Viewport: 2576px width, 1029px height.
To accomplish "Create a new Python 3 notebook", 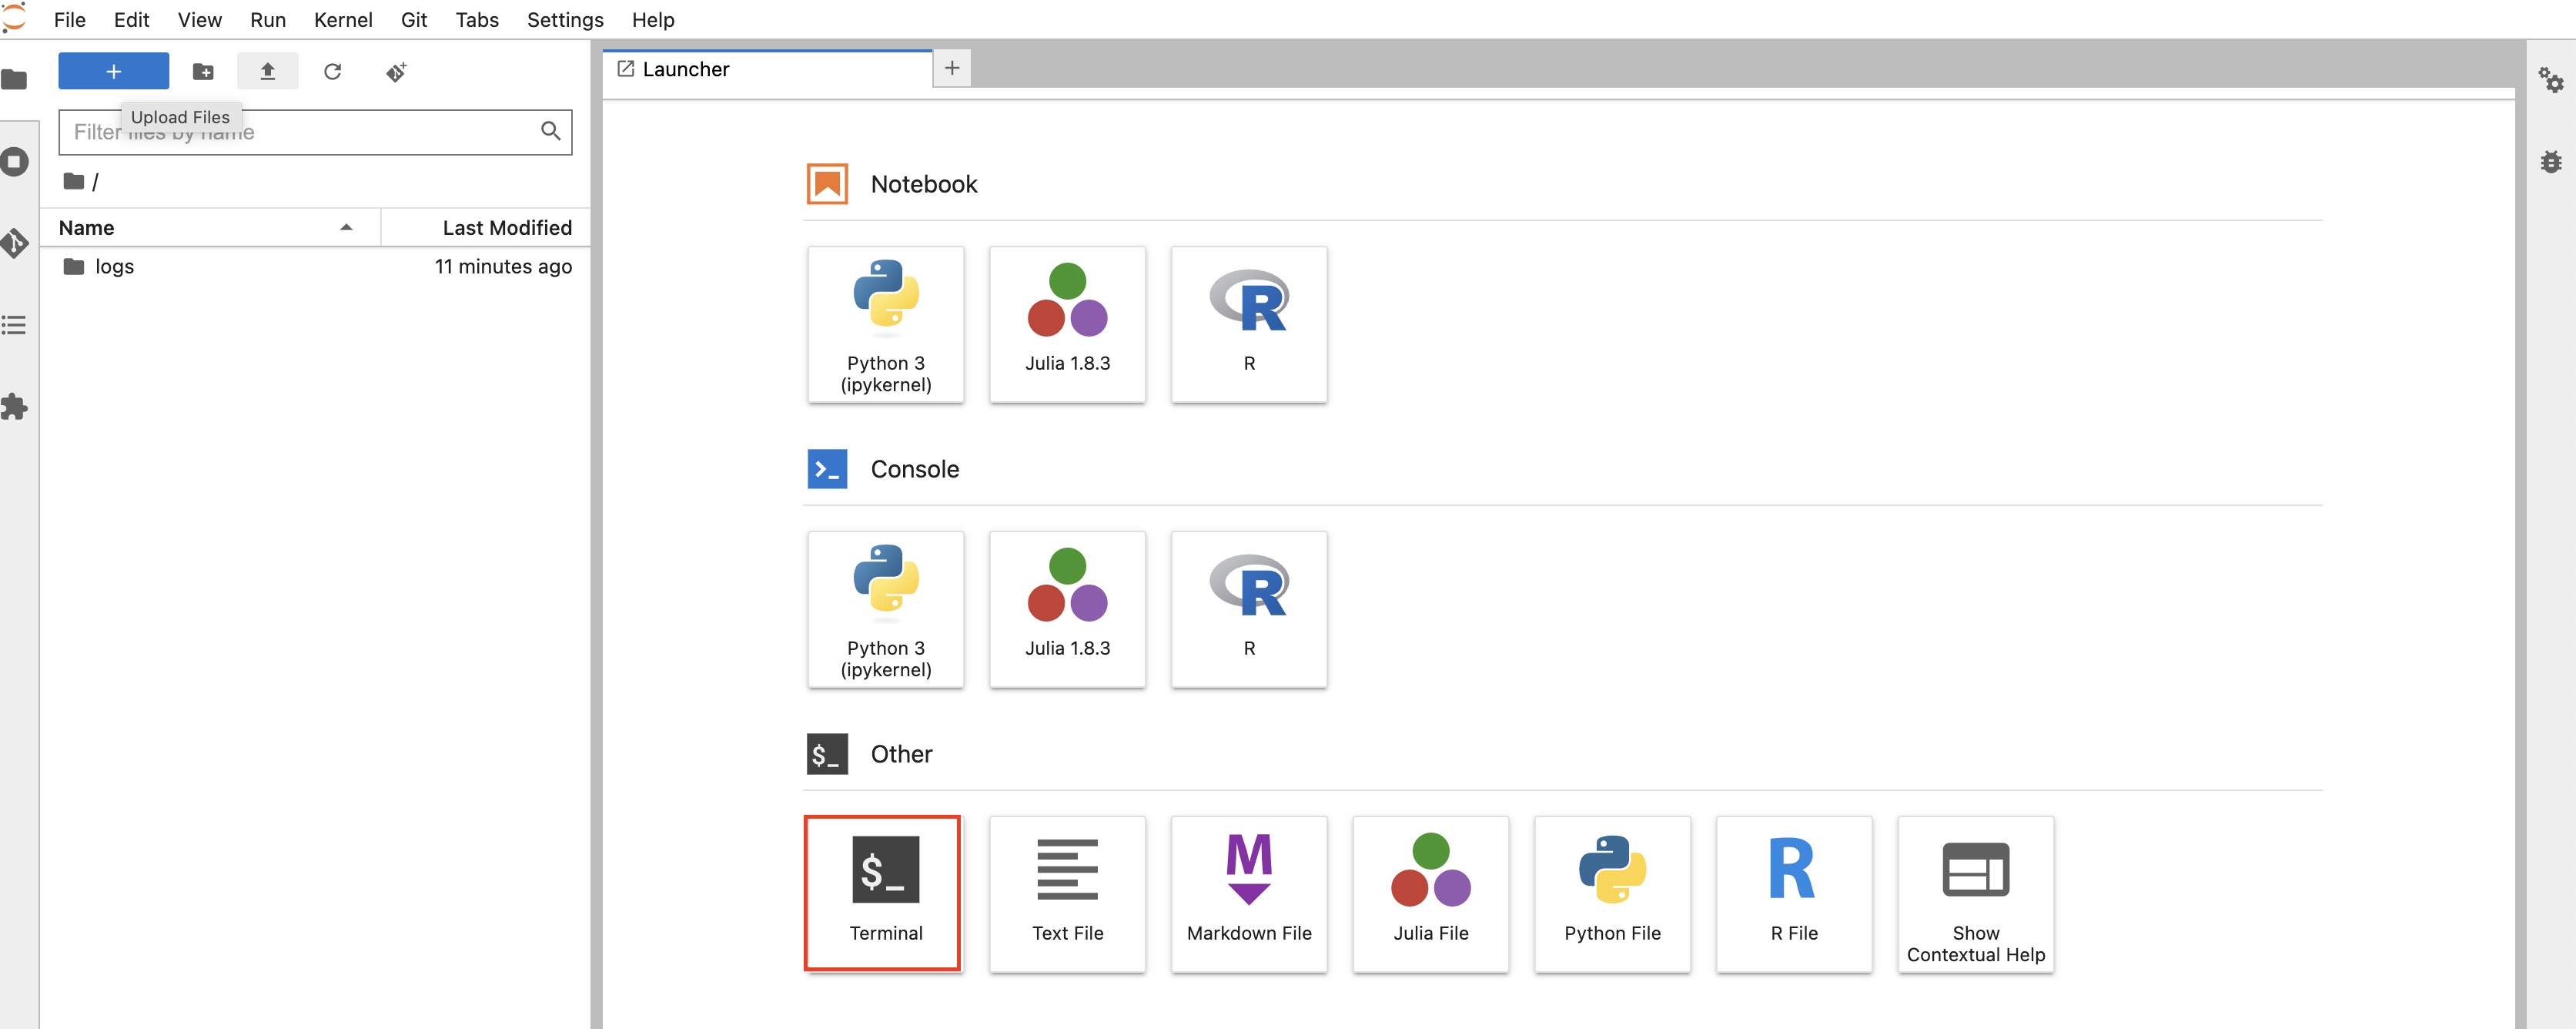I will 885,324.
